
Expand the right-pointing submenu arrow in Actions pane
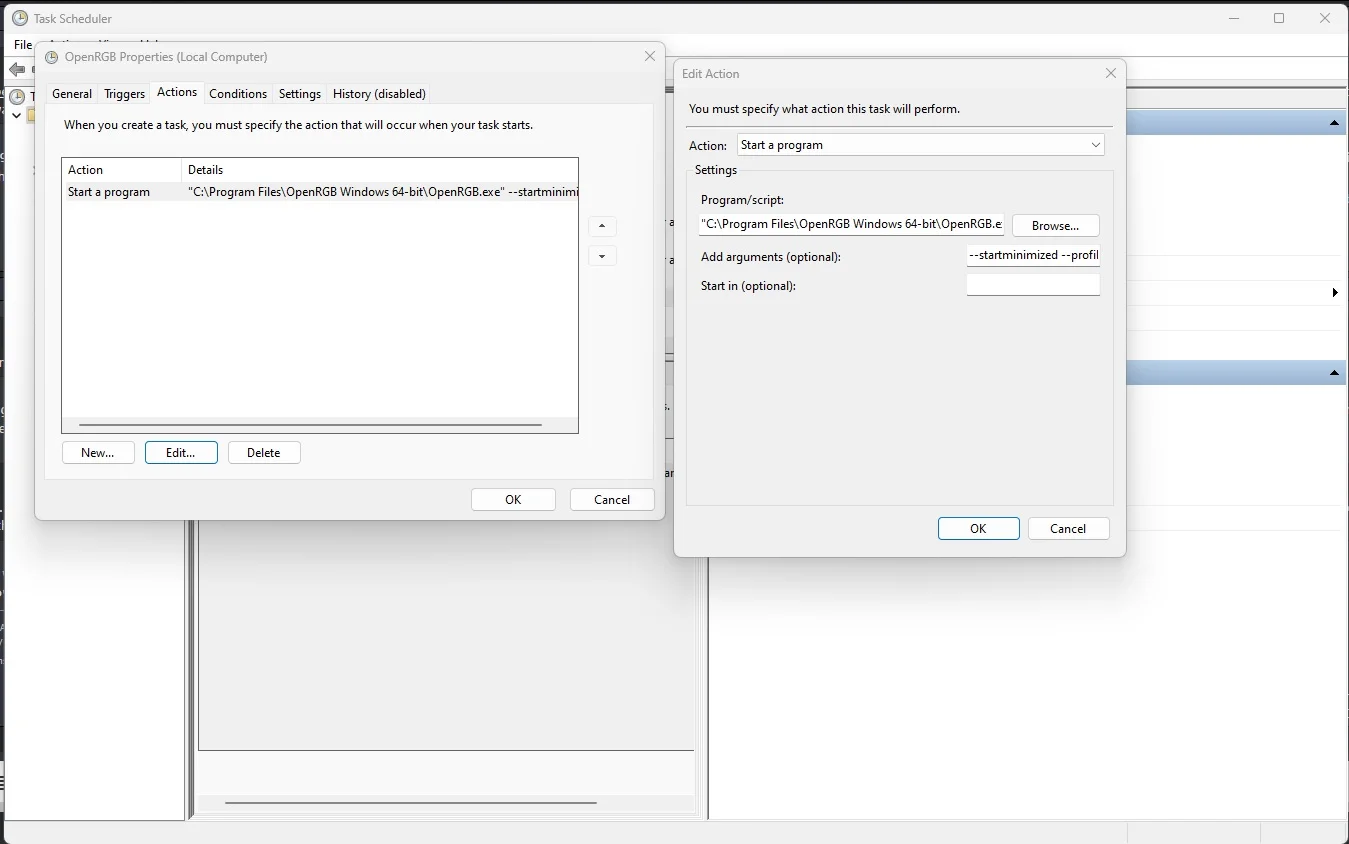pyautogui.click(x=1335, y=293)
